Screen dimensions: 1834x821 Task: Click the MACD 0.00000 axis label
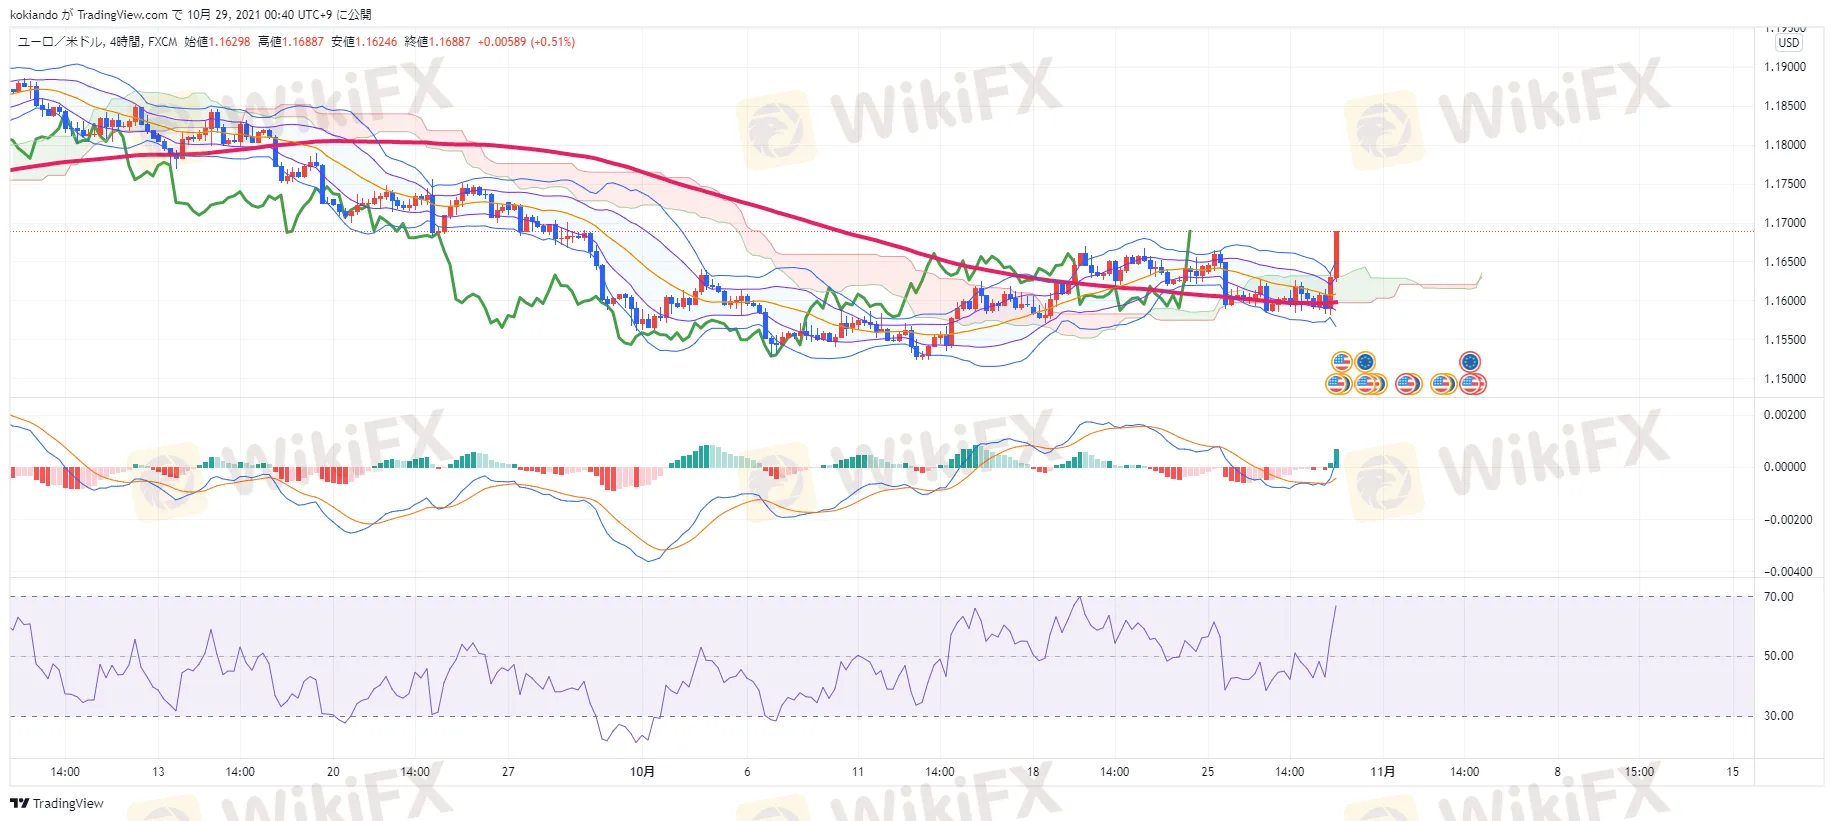pos(1784,467)
